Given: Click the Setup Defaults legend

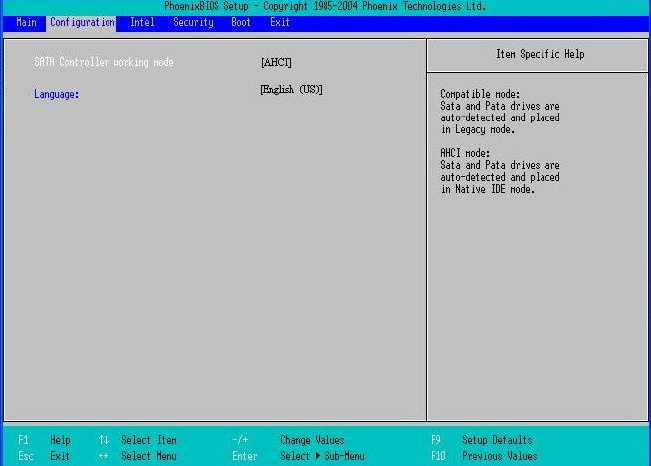Looking at the screenshot, I should [497, 440].
